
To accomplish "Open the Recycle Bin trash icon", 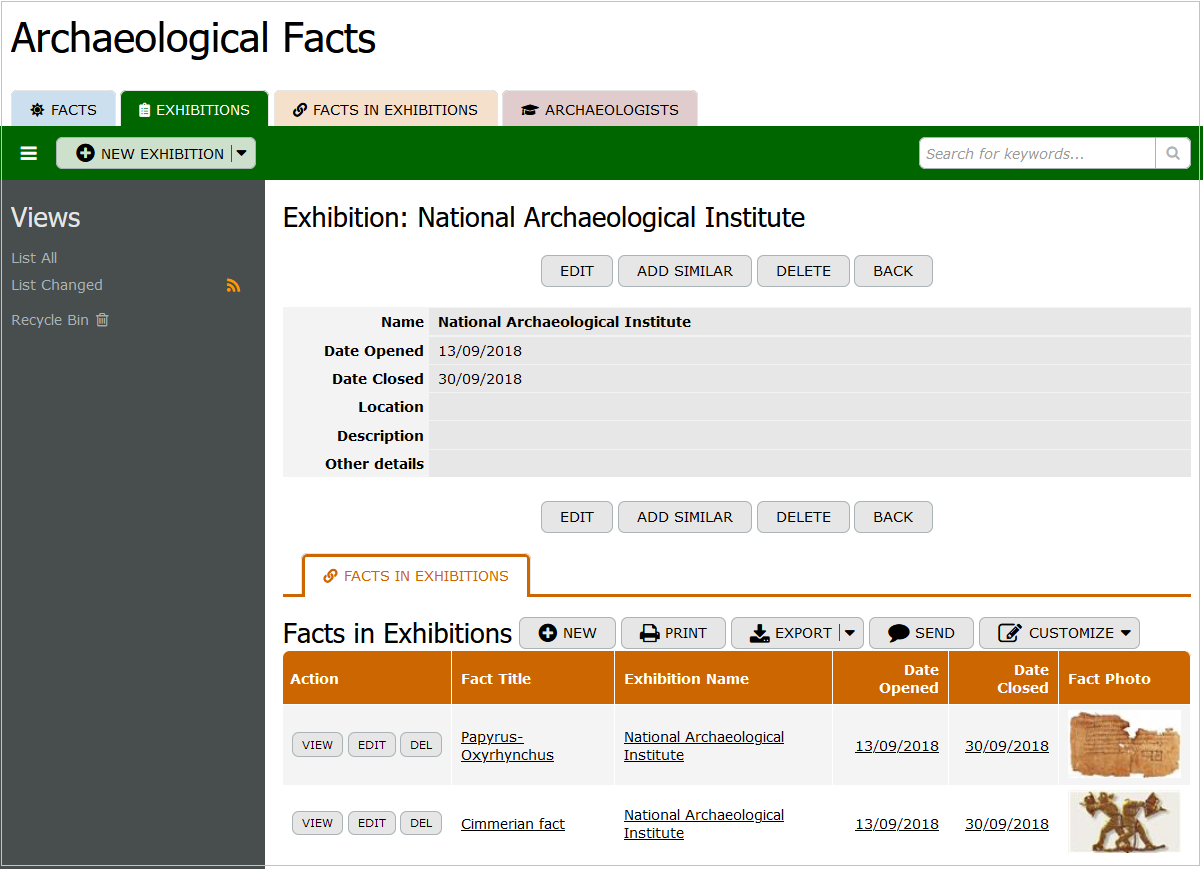I will click(102, 320).
